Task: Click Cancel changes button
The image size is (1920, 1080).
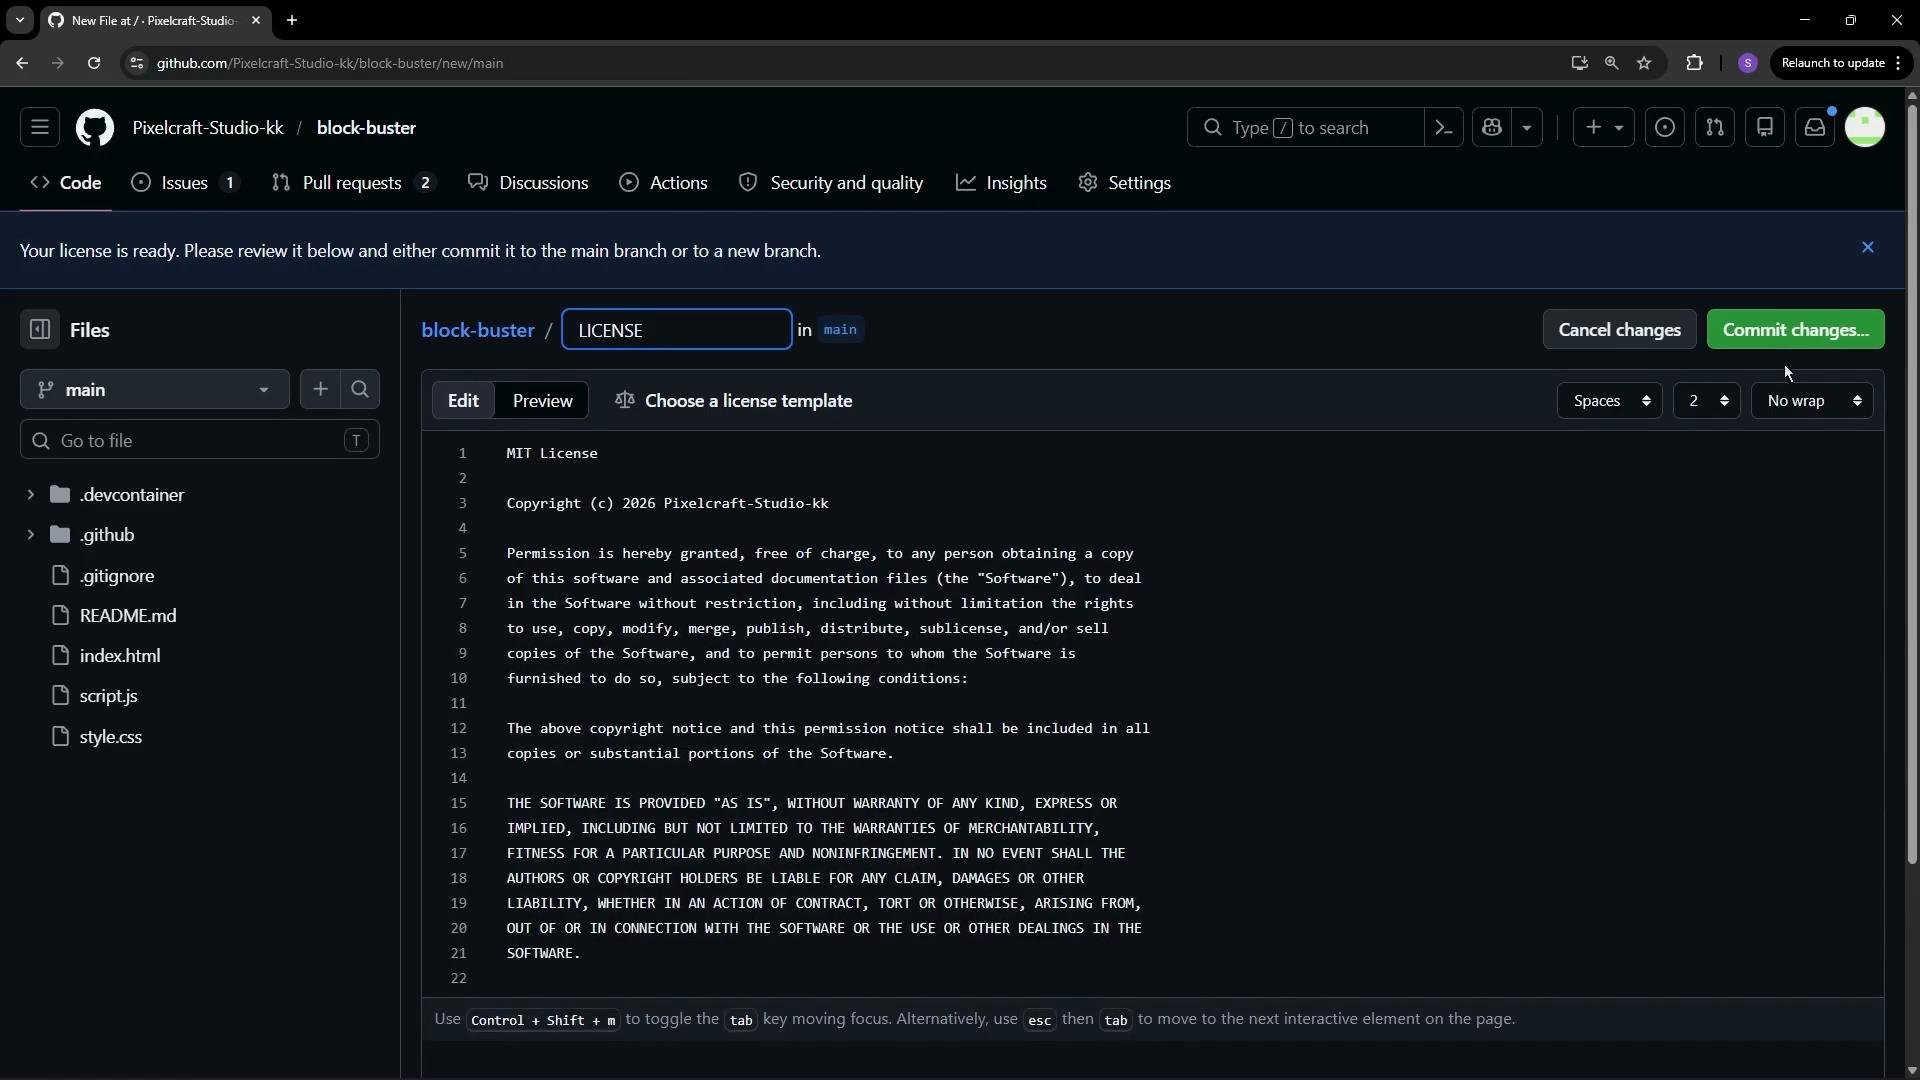Action: pyautogui.click(x=1619, y=330)
